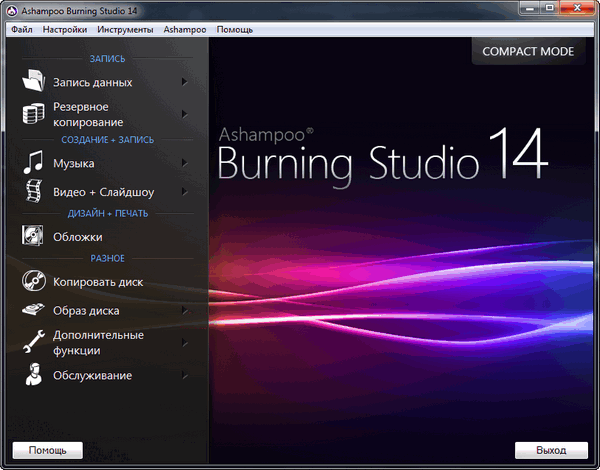Image resolution: width=600 pixels, height=470 pixels.
Task: Click the Ashampoo app icon in title bar
Action: click(x=12, y=11)
